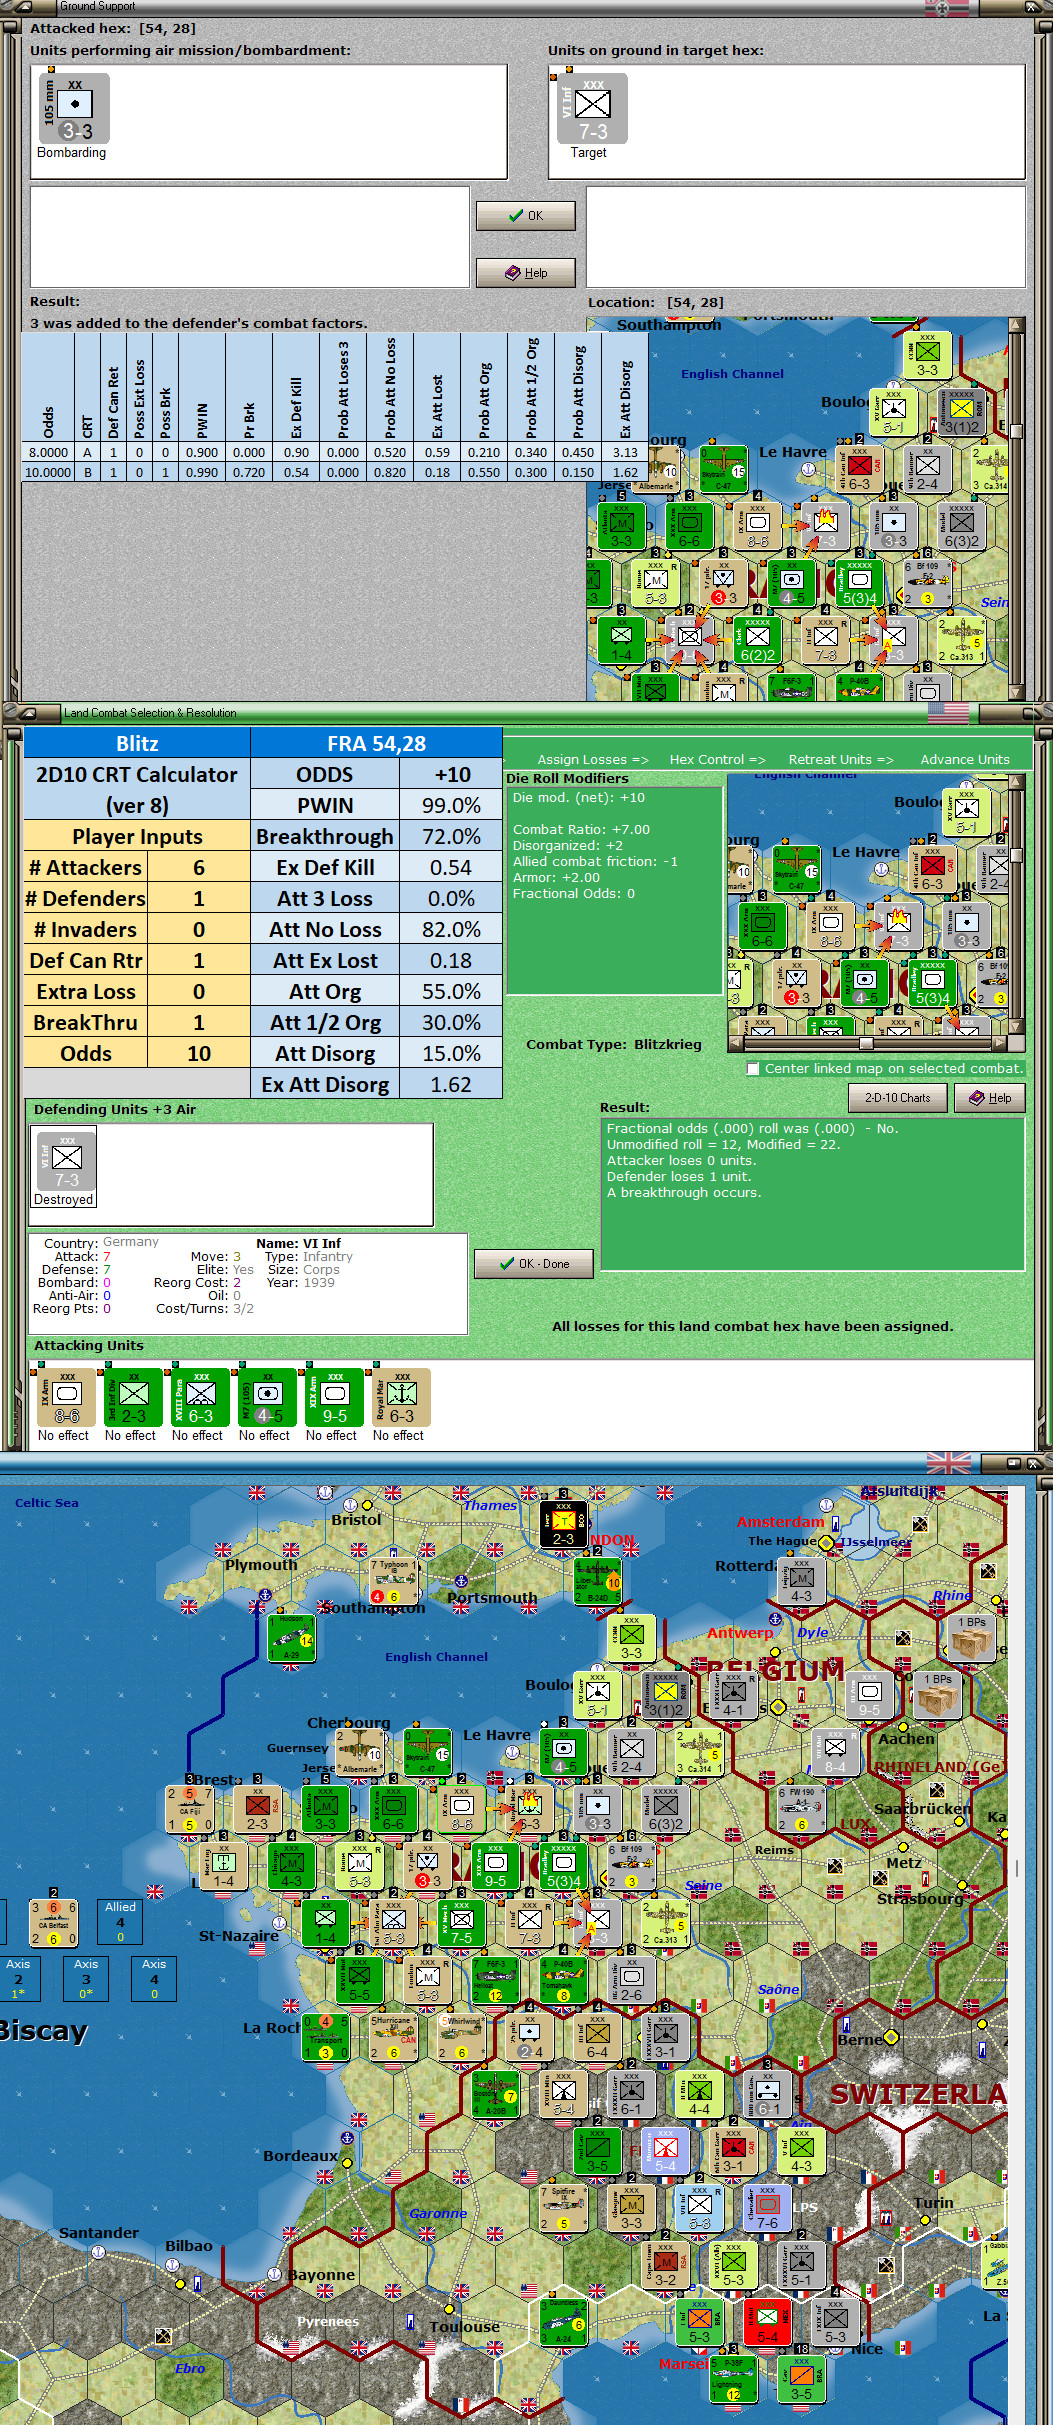The height and width of the screenshot is (2425, 1053).
Task: Move Land Combat mini-map horizontal scroll thumb
Action: [866, 1043]
